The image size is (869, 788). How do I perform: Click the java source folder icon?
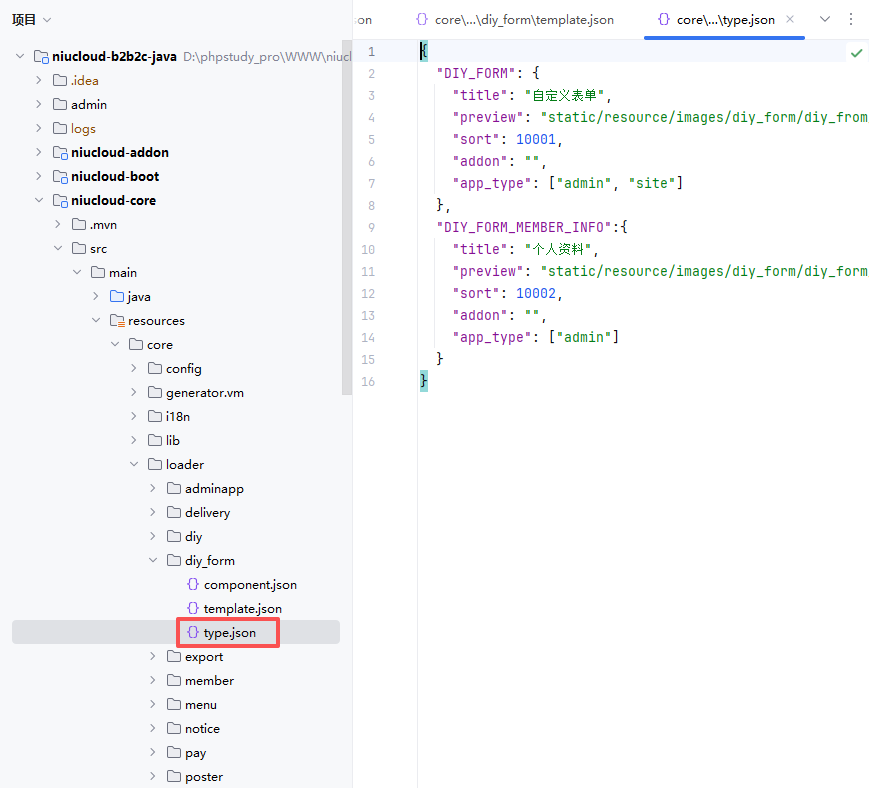[x=116, y=297]
